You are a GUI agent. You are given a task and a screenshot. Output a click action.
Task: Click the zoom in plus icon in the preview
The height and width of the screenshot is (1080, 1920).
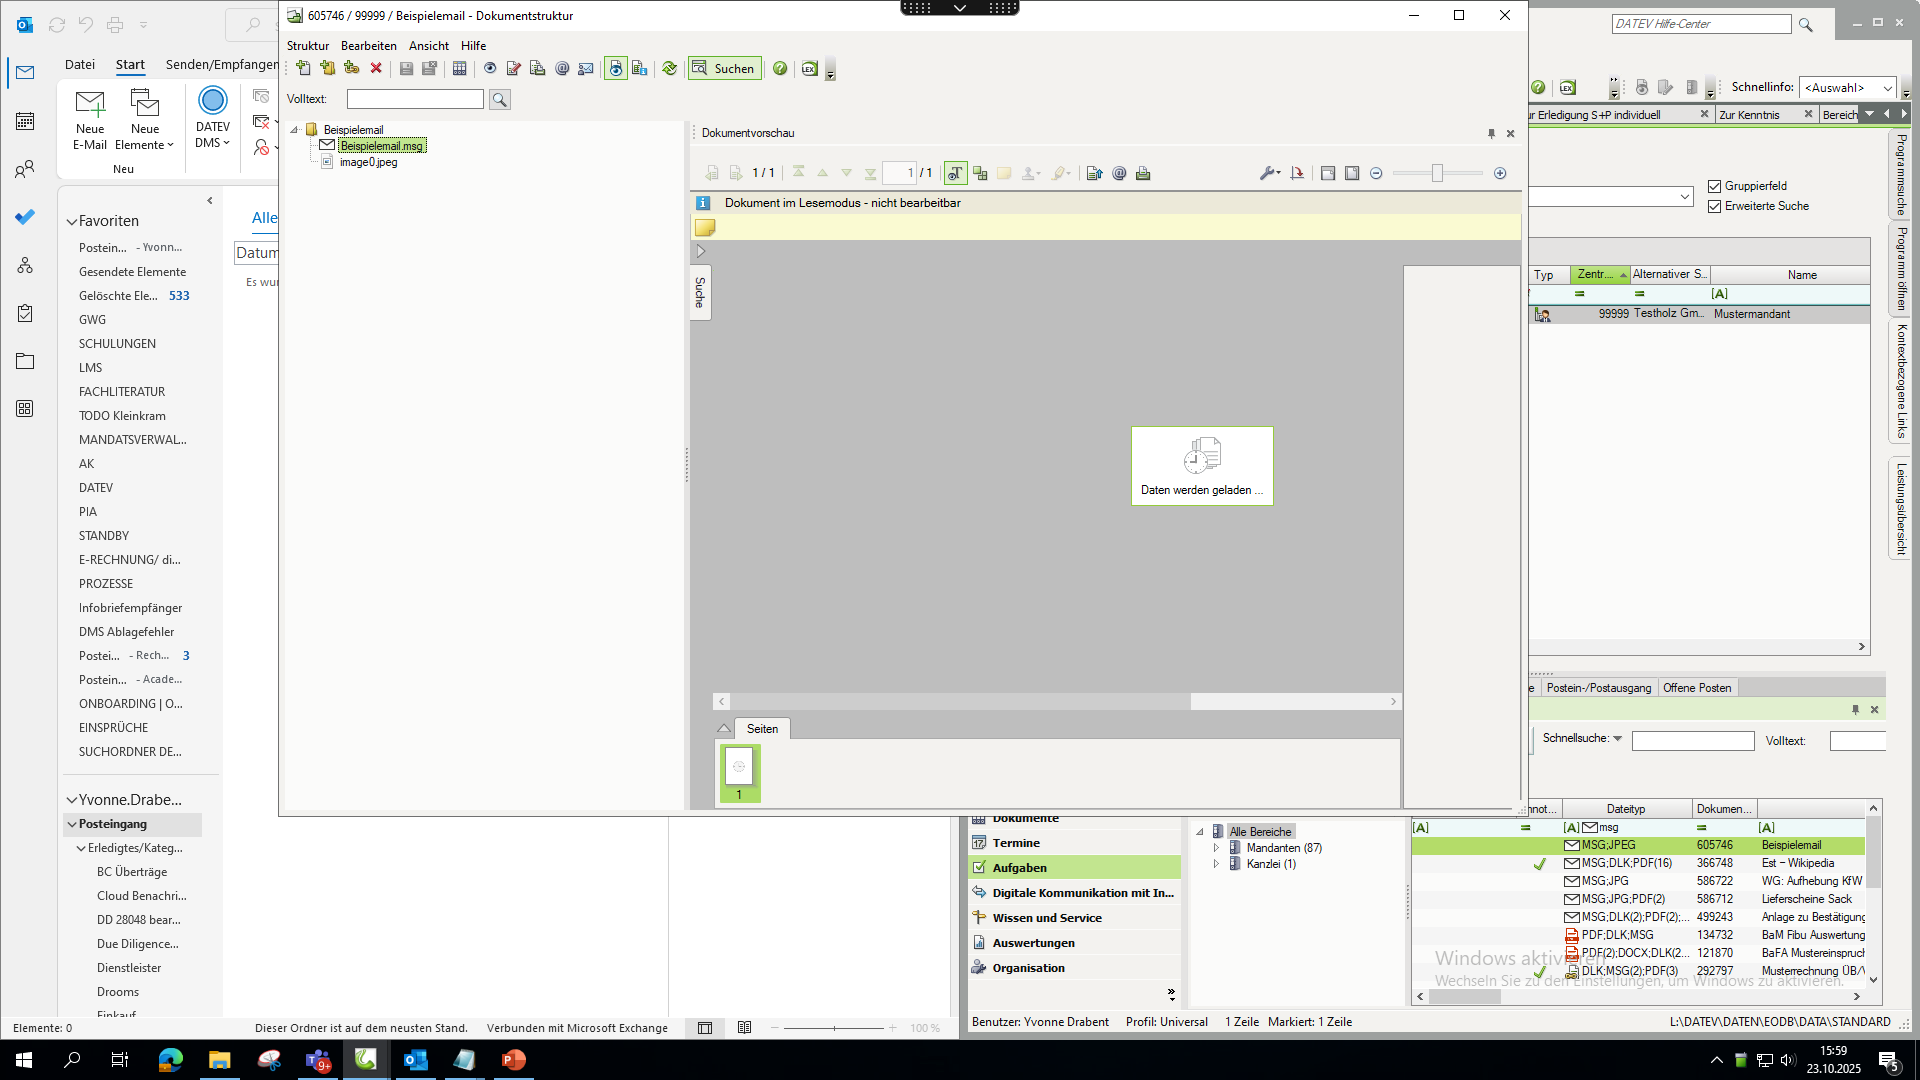tap(1500, 173)
